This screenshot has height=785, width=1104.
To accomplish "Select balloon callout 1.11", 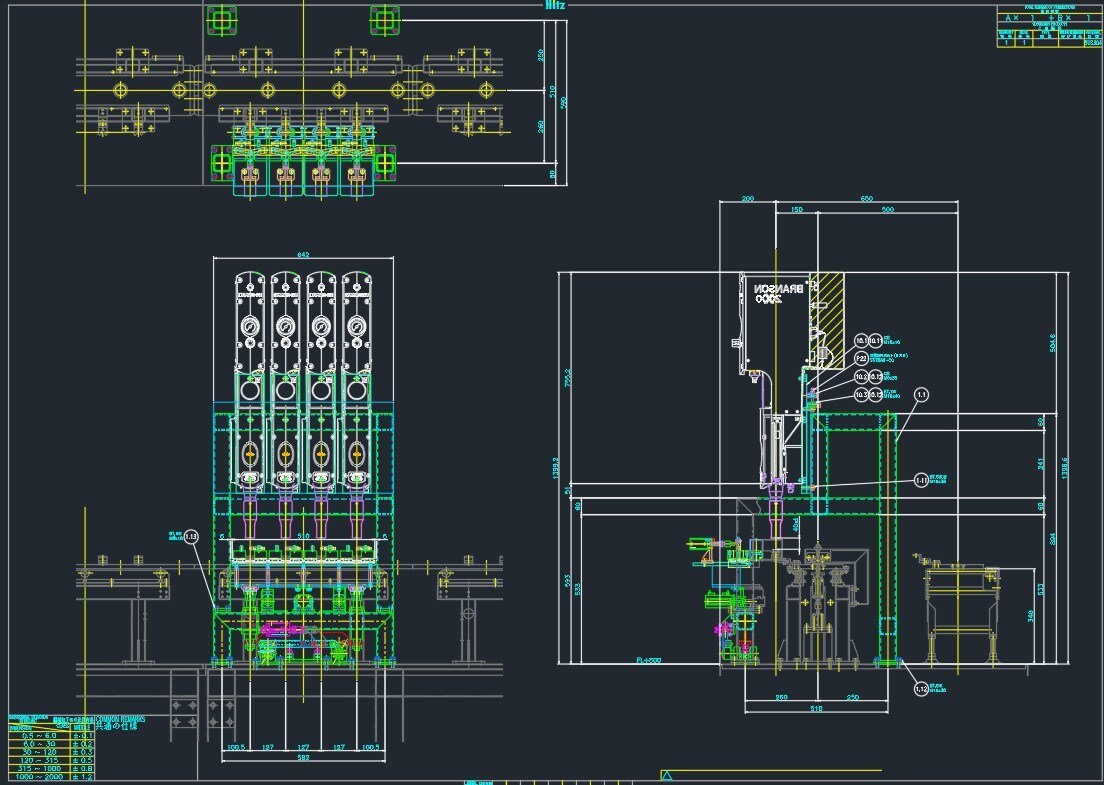I will click(921, 480).
